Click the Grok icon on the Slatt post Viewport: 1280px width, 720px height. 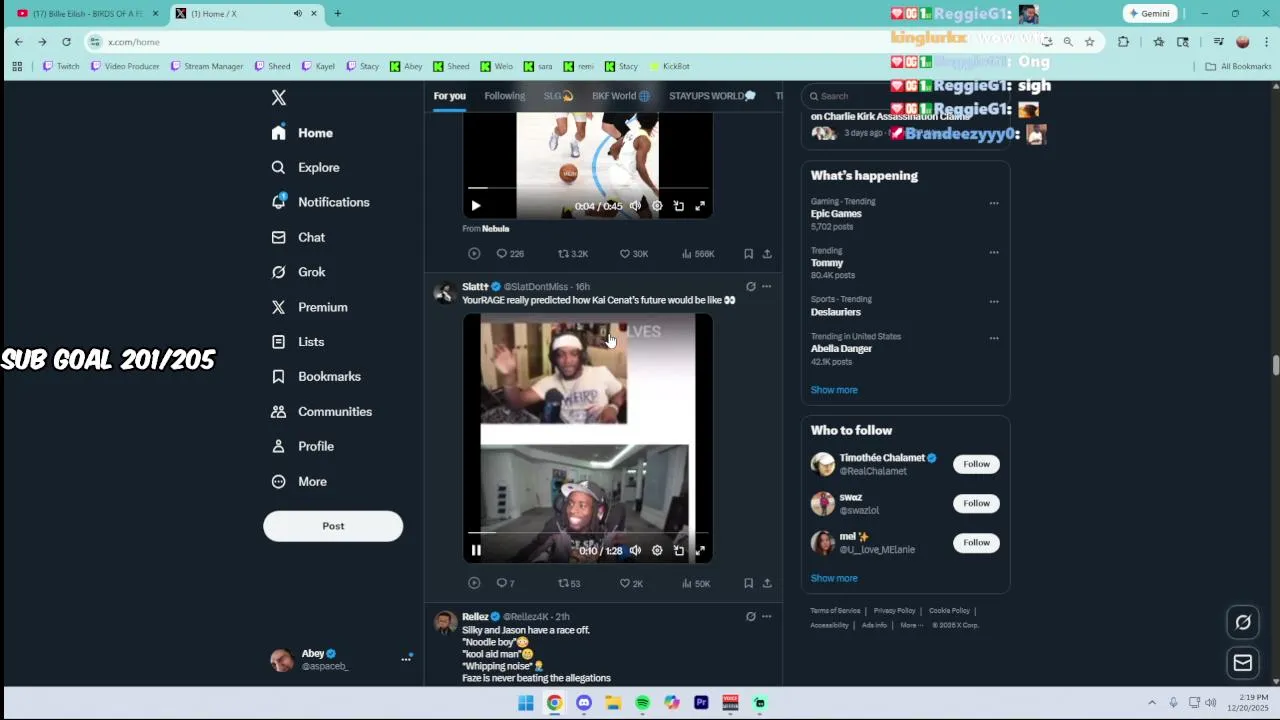coord(751,286)
